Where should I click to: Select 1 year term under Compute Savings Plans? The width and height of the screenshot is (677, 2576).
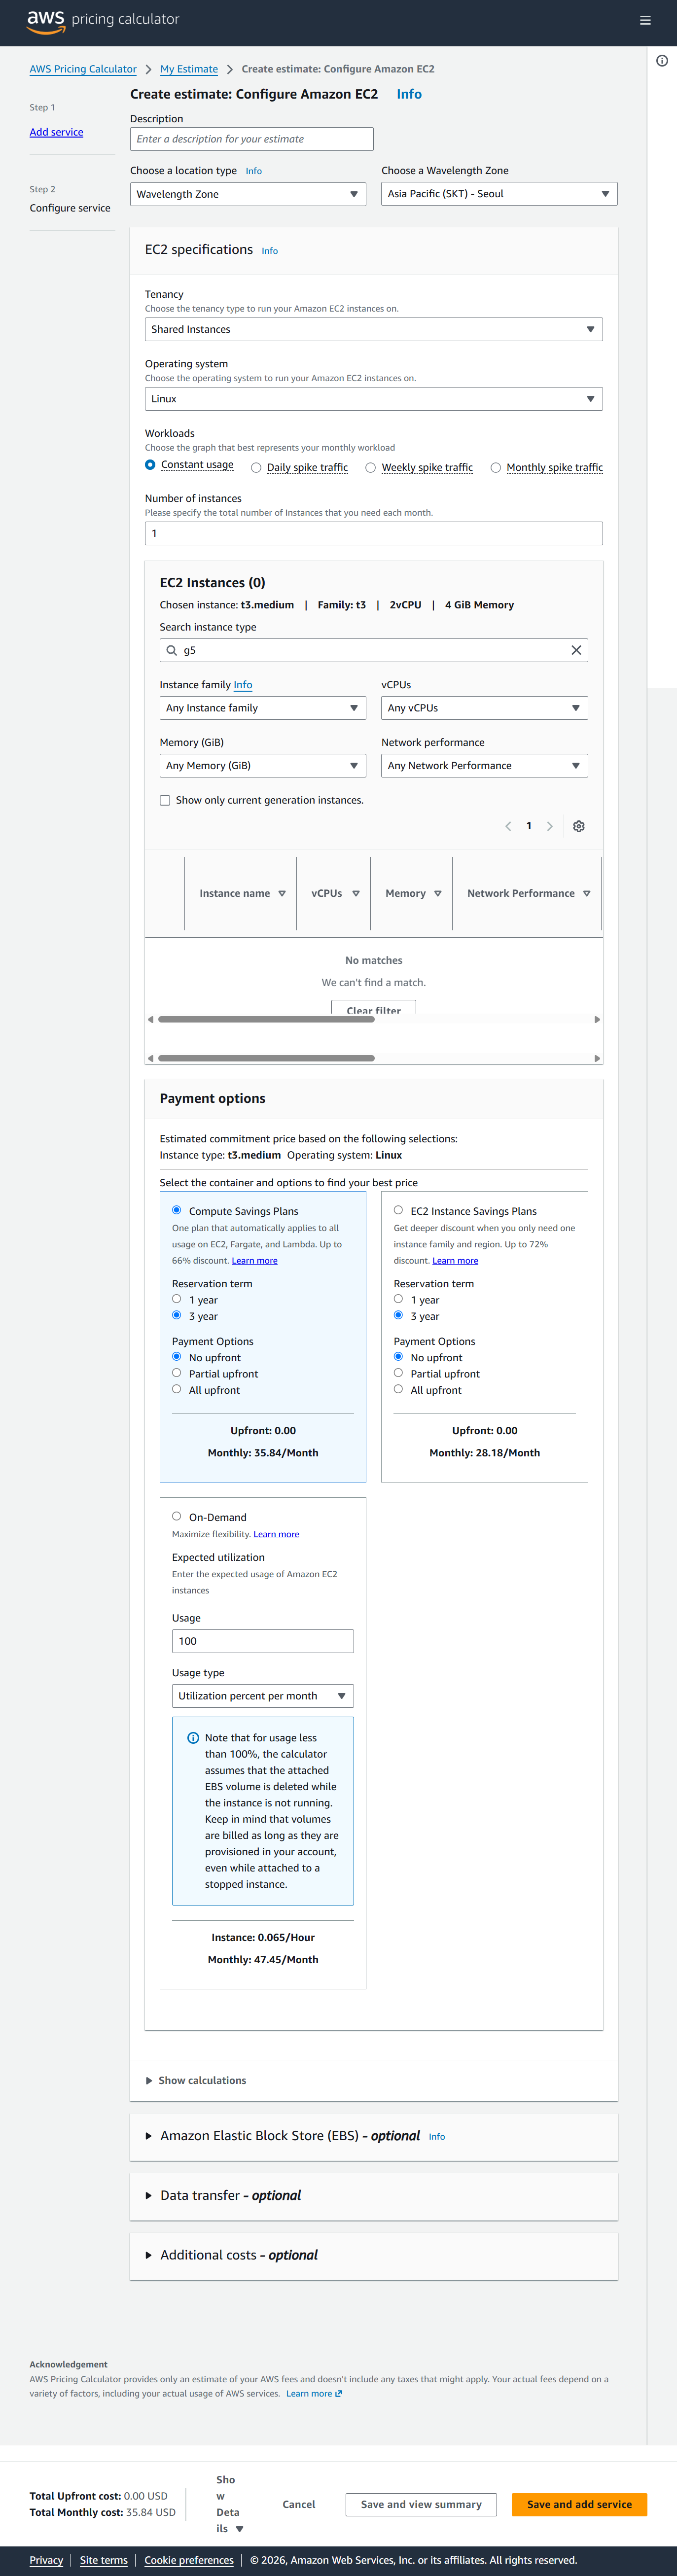177,1299
